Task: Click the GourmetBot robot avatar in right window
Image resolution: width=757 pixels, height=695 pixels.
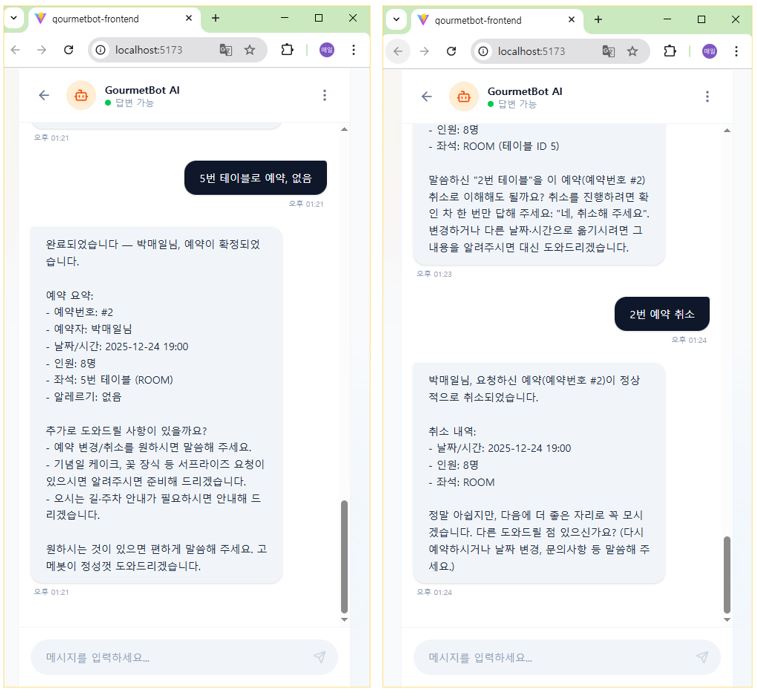Action: tap(464, 97)
